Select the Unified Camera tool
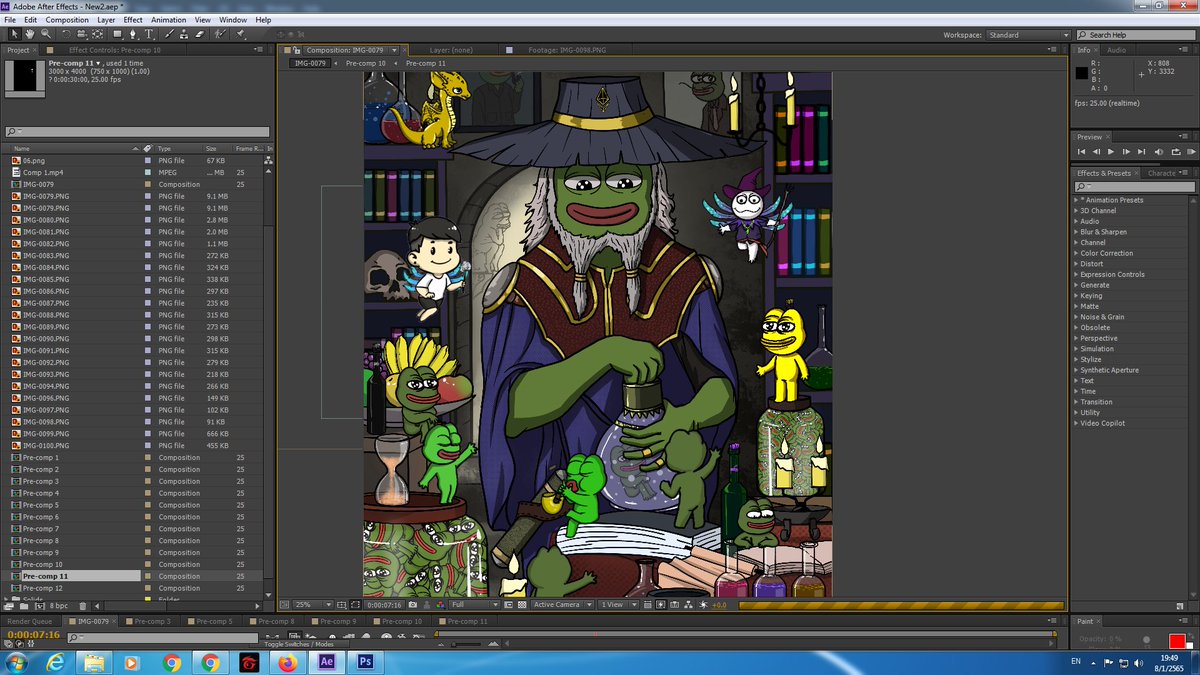Image resolution: width=1200 pixels, height=675 pixels. click(81, 34)
